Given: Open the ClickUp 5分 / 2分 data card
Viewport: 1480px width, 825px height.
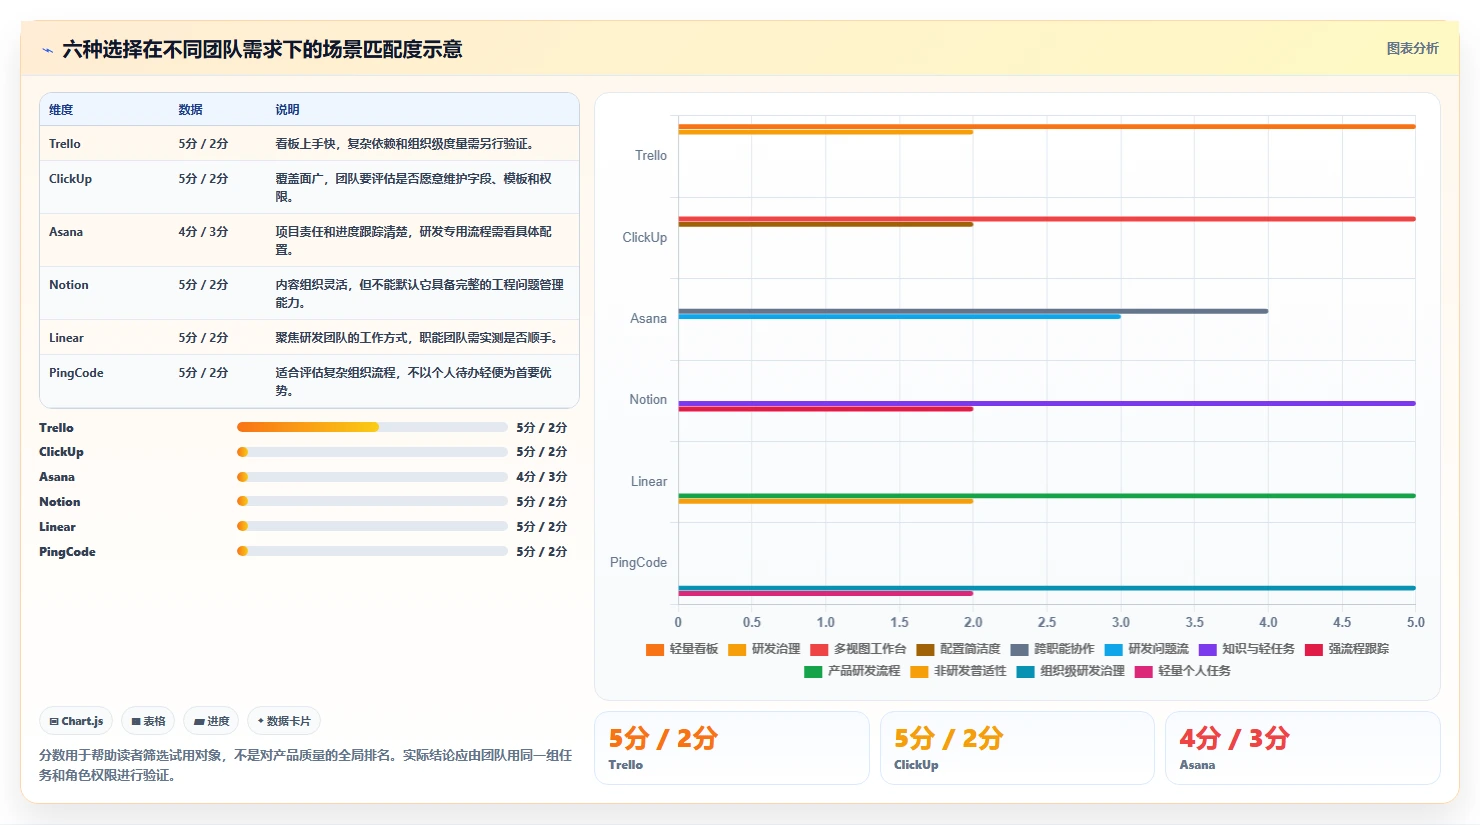Looking at the screenshot, I should coord(1017,748).
